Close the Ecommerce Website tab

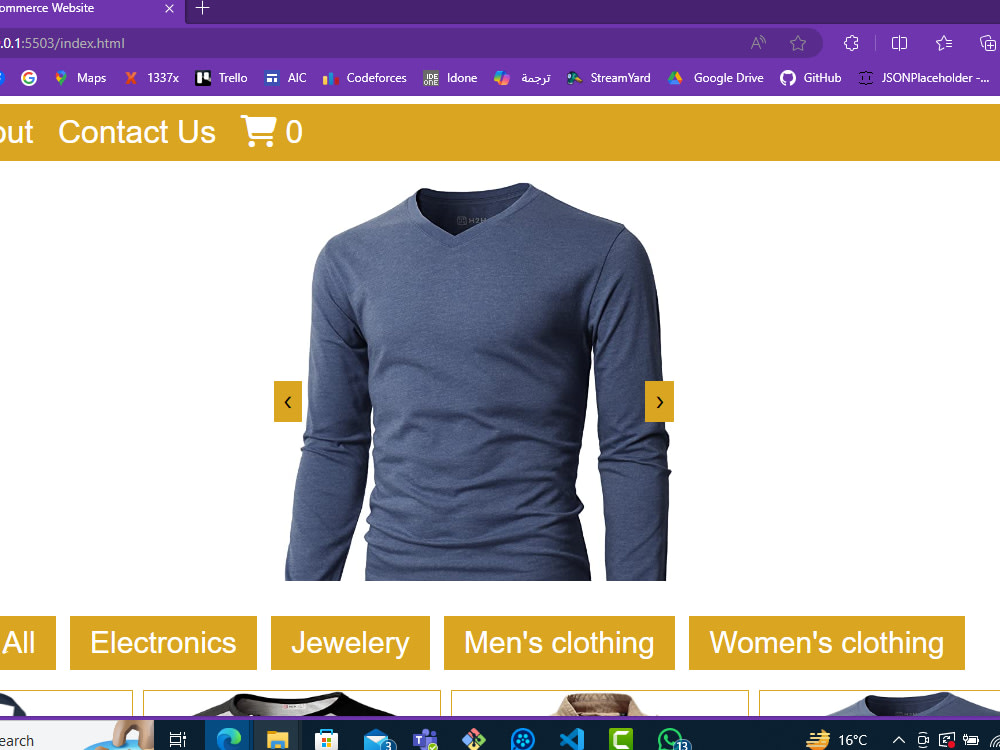point(169,8)
